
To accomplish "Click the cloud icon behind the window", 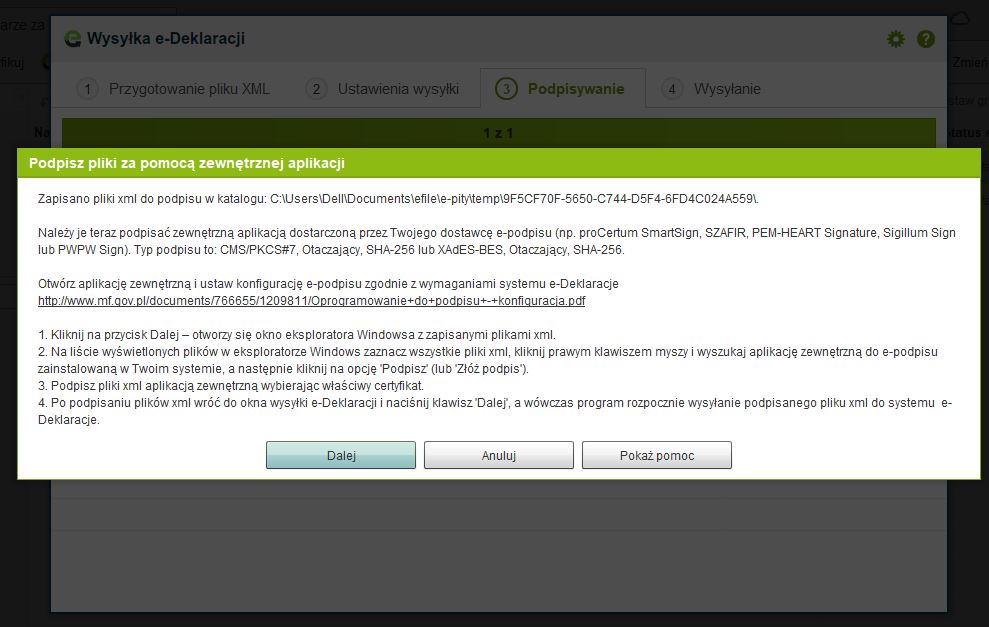I will 959,19.
